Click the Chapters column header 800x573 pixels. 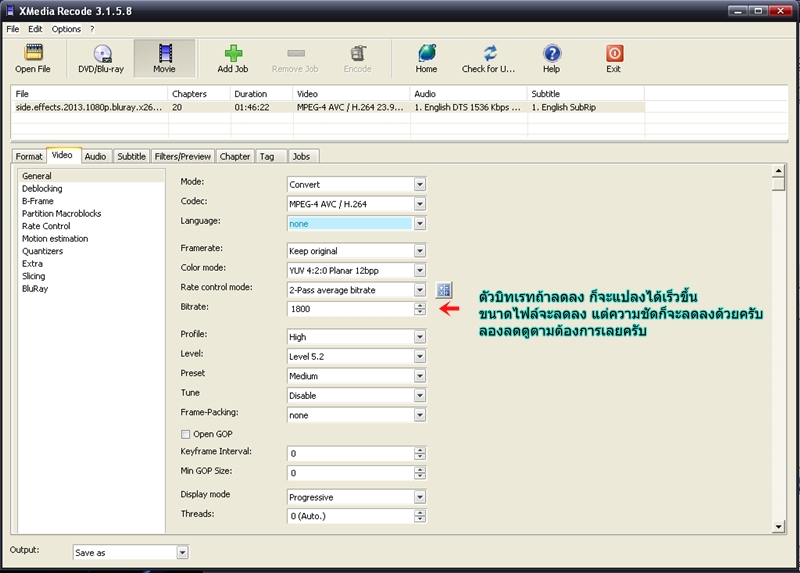pyautogui.click(x=199, y=94)
